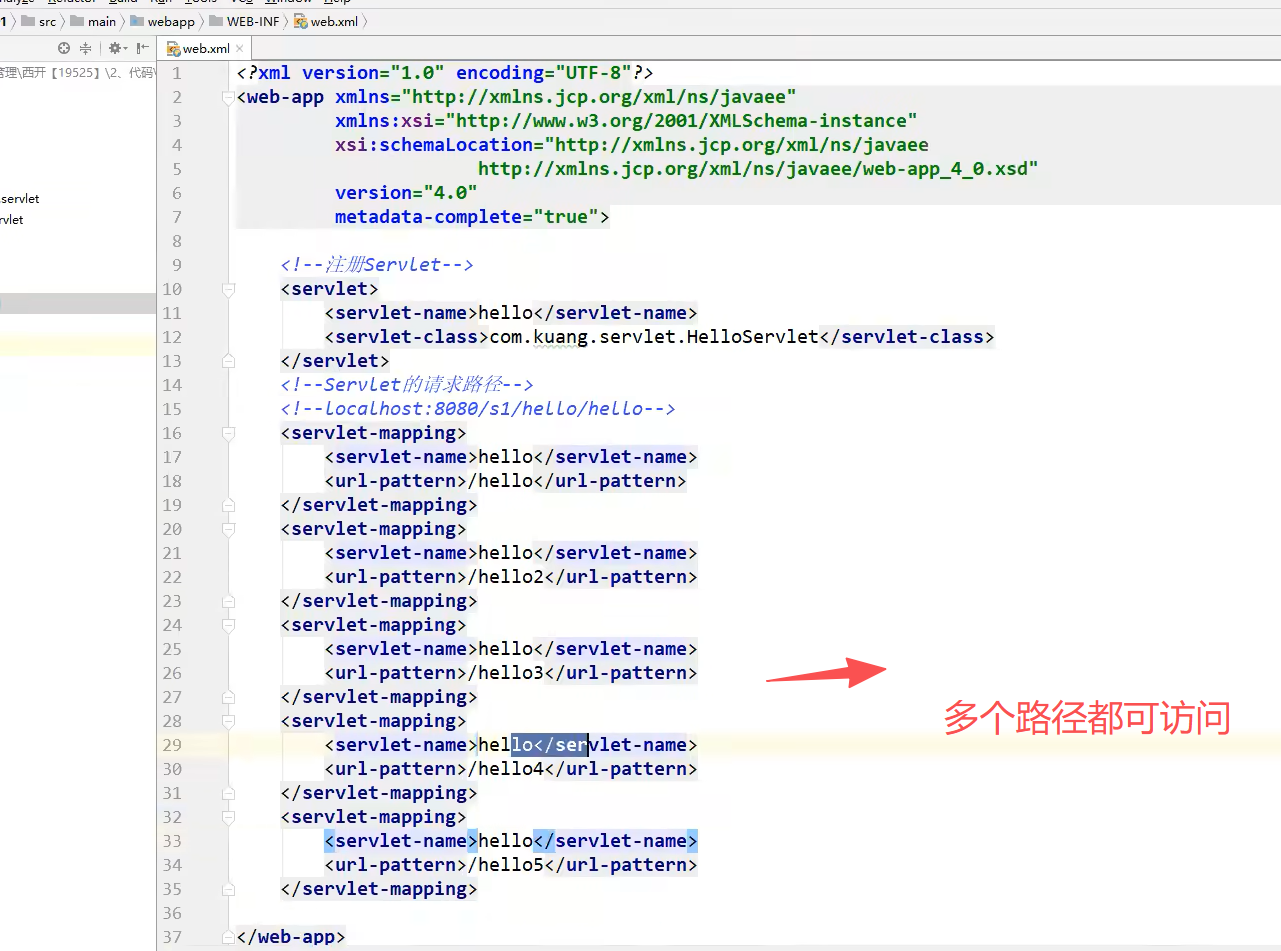This screenshot has width=1281, height=951.
Task: Click the xml version declaration on line 1
Action: [x=445, y=73]
